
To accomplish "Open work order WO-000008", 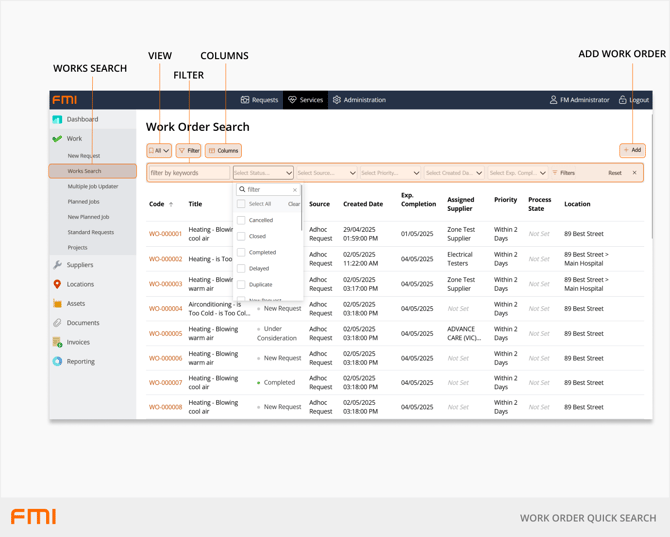I will 165,407.
